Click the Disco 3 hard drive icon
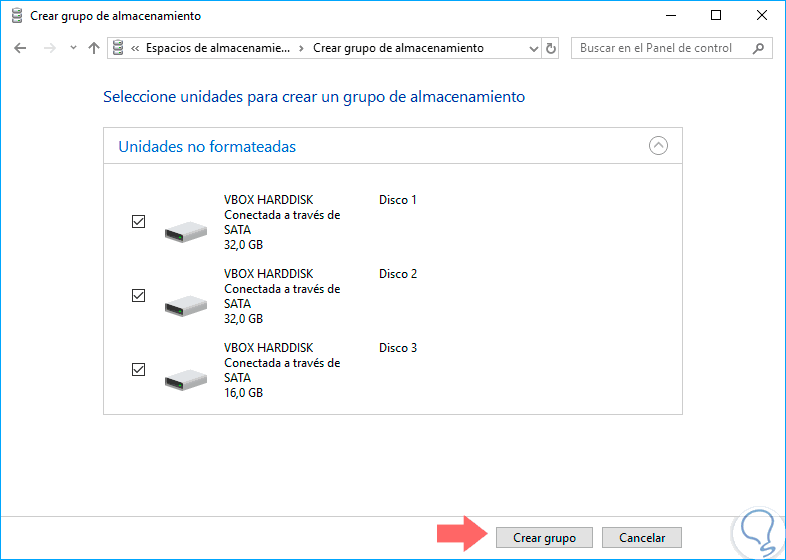 [x=185, y=378]
